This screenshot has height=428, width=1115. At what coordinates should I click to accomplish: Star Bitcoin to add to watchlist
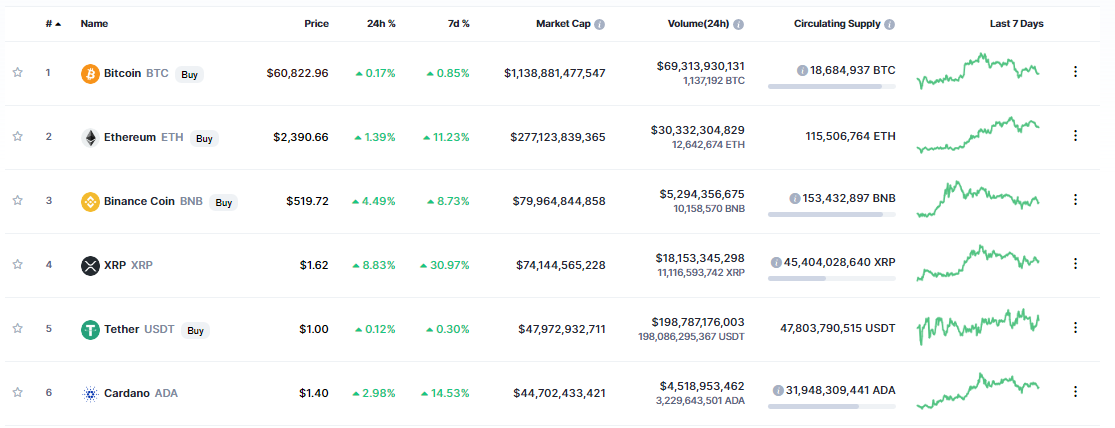[x=18, y=73]
